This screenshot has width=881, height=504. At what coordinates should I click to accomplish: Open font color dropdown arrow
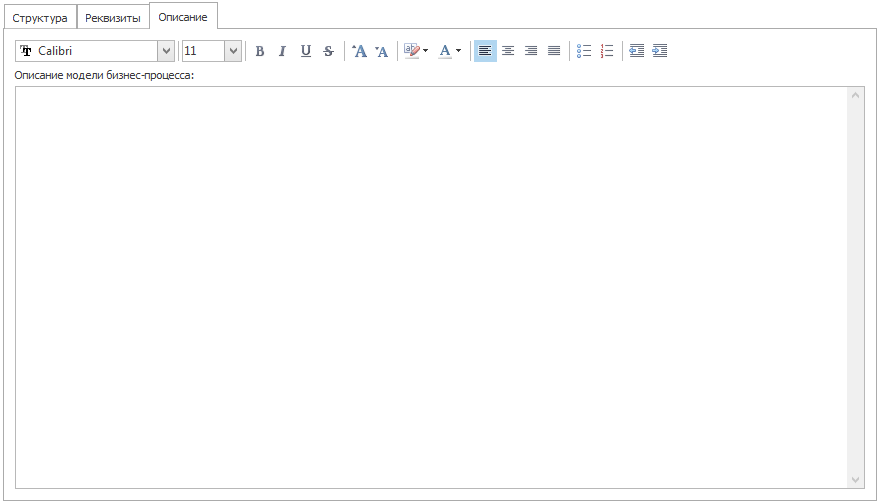458,51
